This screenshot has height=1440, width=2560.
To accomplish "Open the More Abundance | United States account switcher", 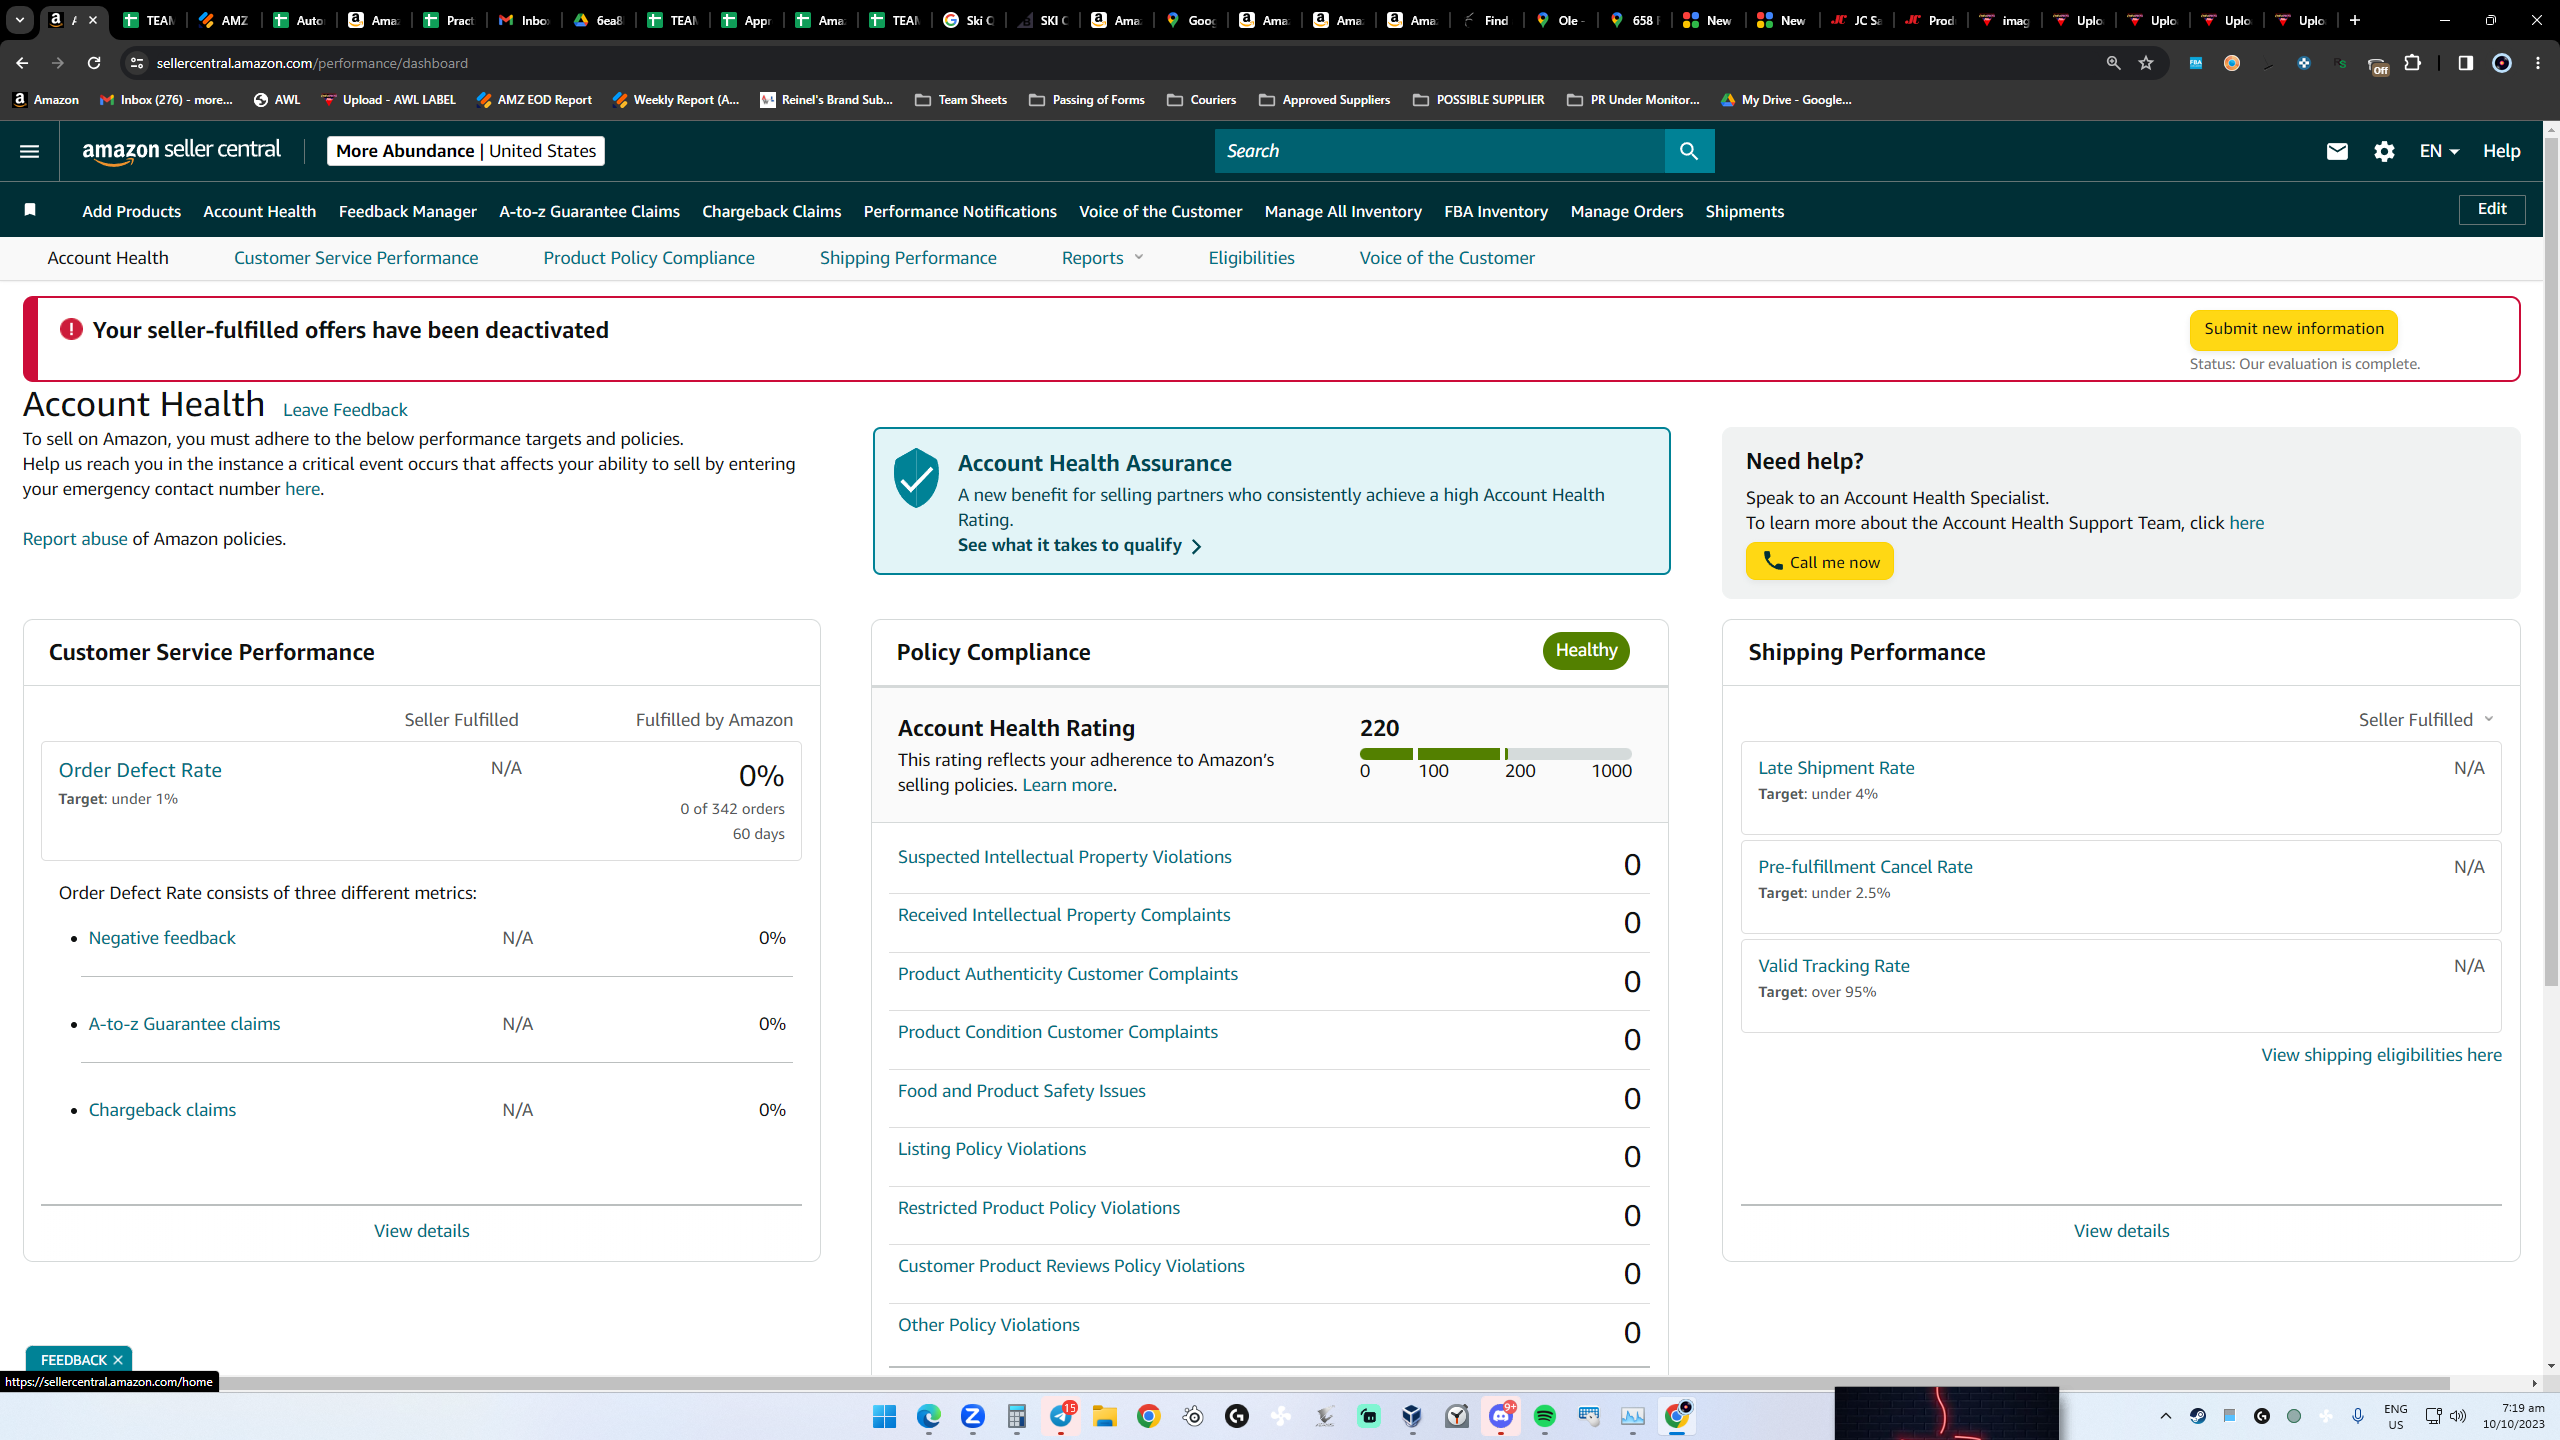I will tap(466, 151).
